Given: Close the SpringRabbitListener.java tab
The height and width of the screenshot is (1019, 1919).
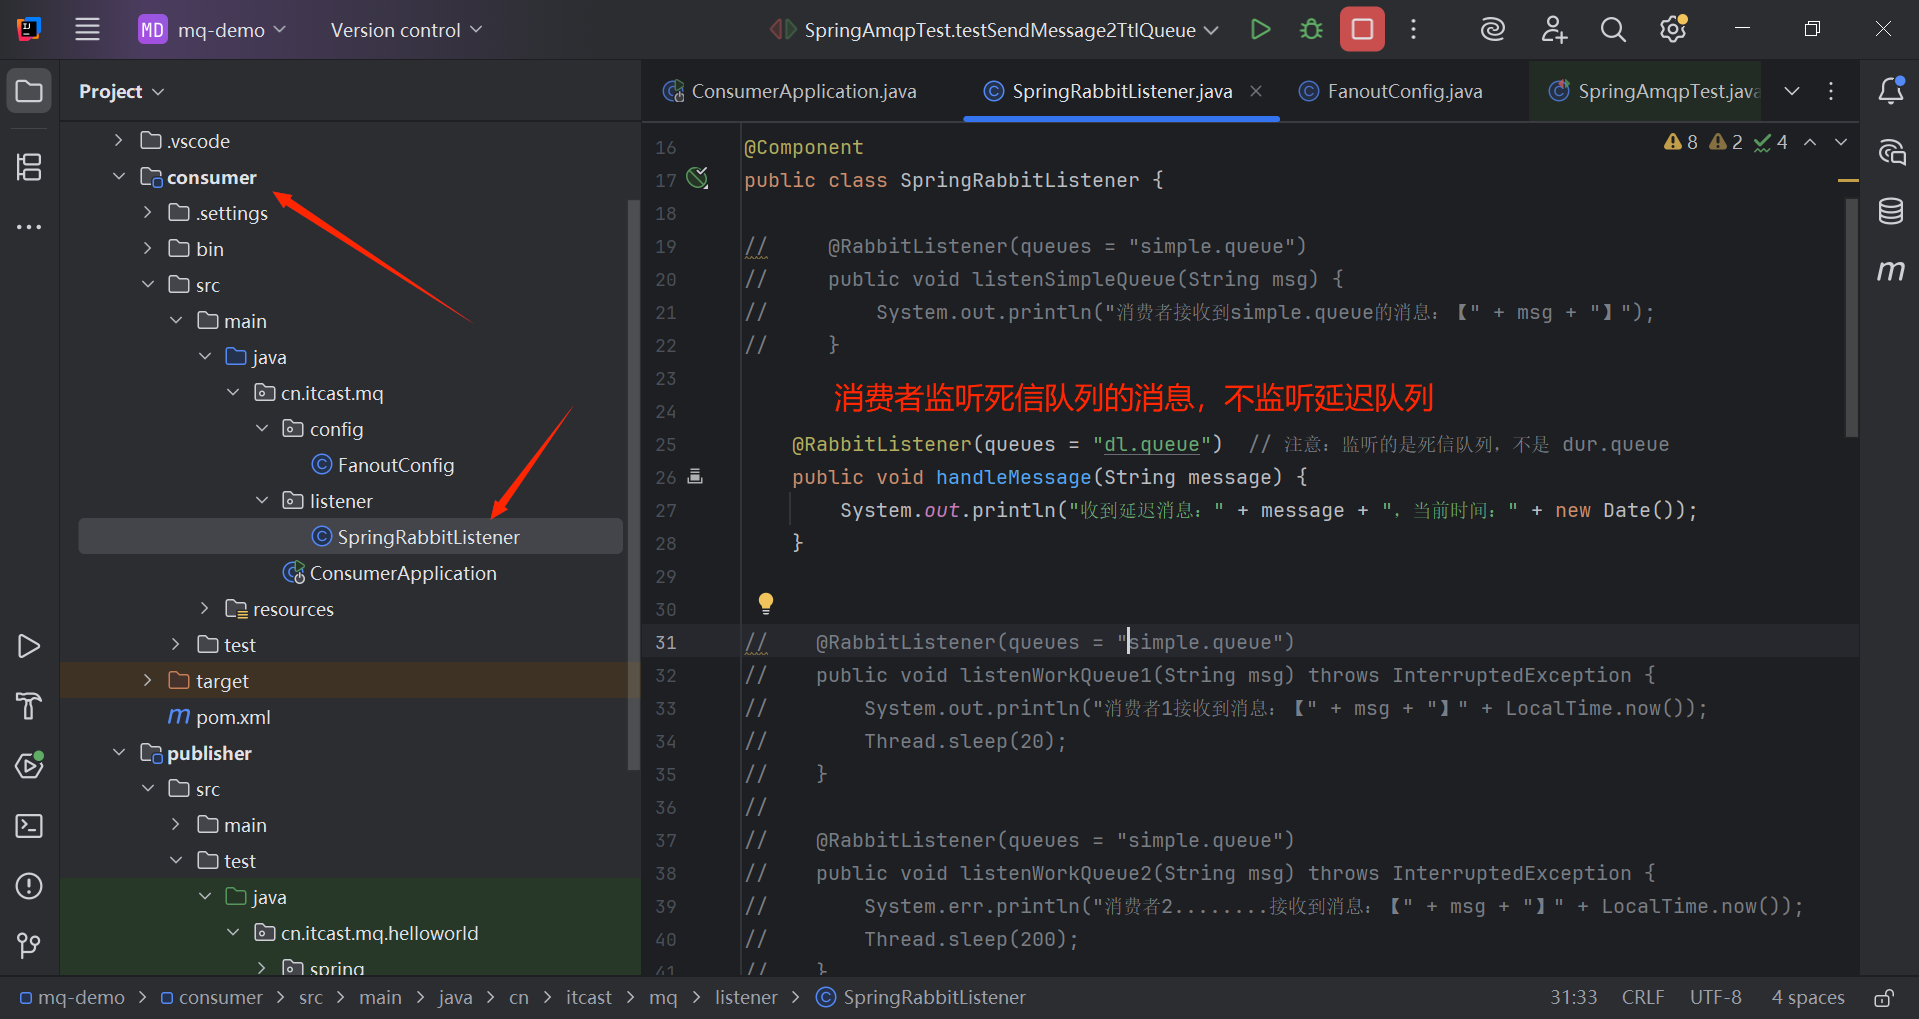Looking at the screenshot, I should tap(1256, 91).
